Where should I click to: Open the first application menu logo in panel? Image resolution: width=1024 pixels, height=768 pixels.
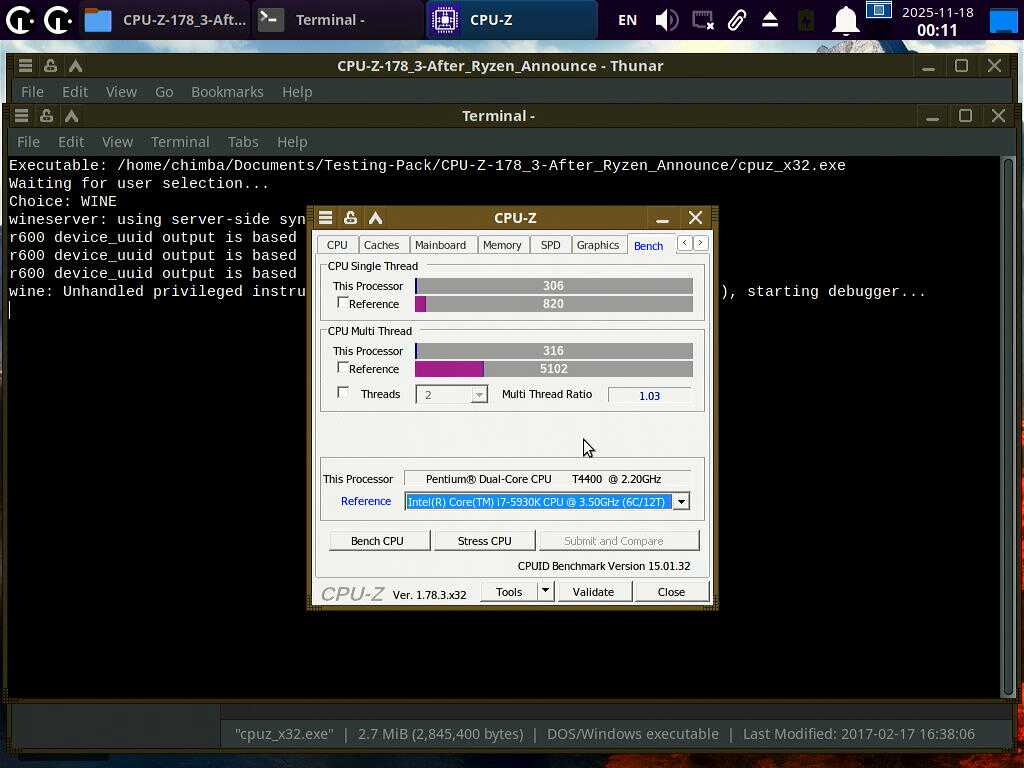(20, 20)
